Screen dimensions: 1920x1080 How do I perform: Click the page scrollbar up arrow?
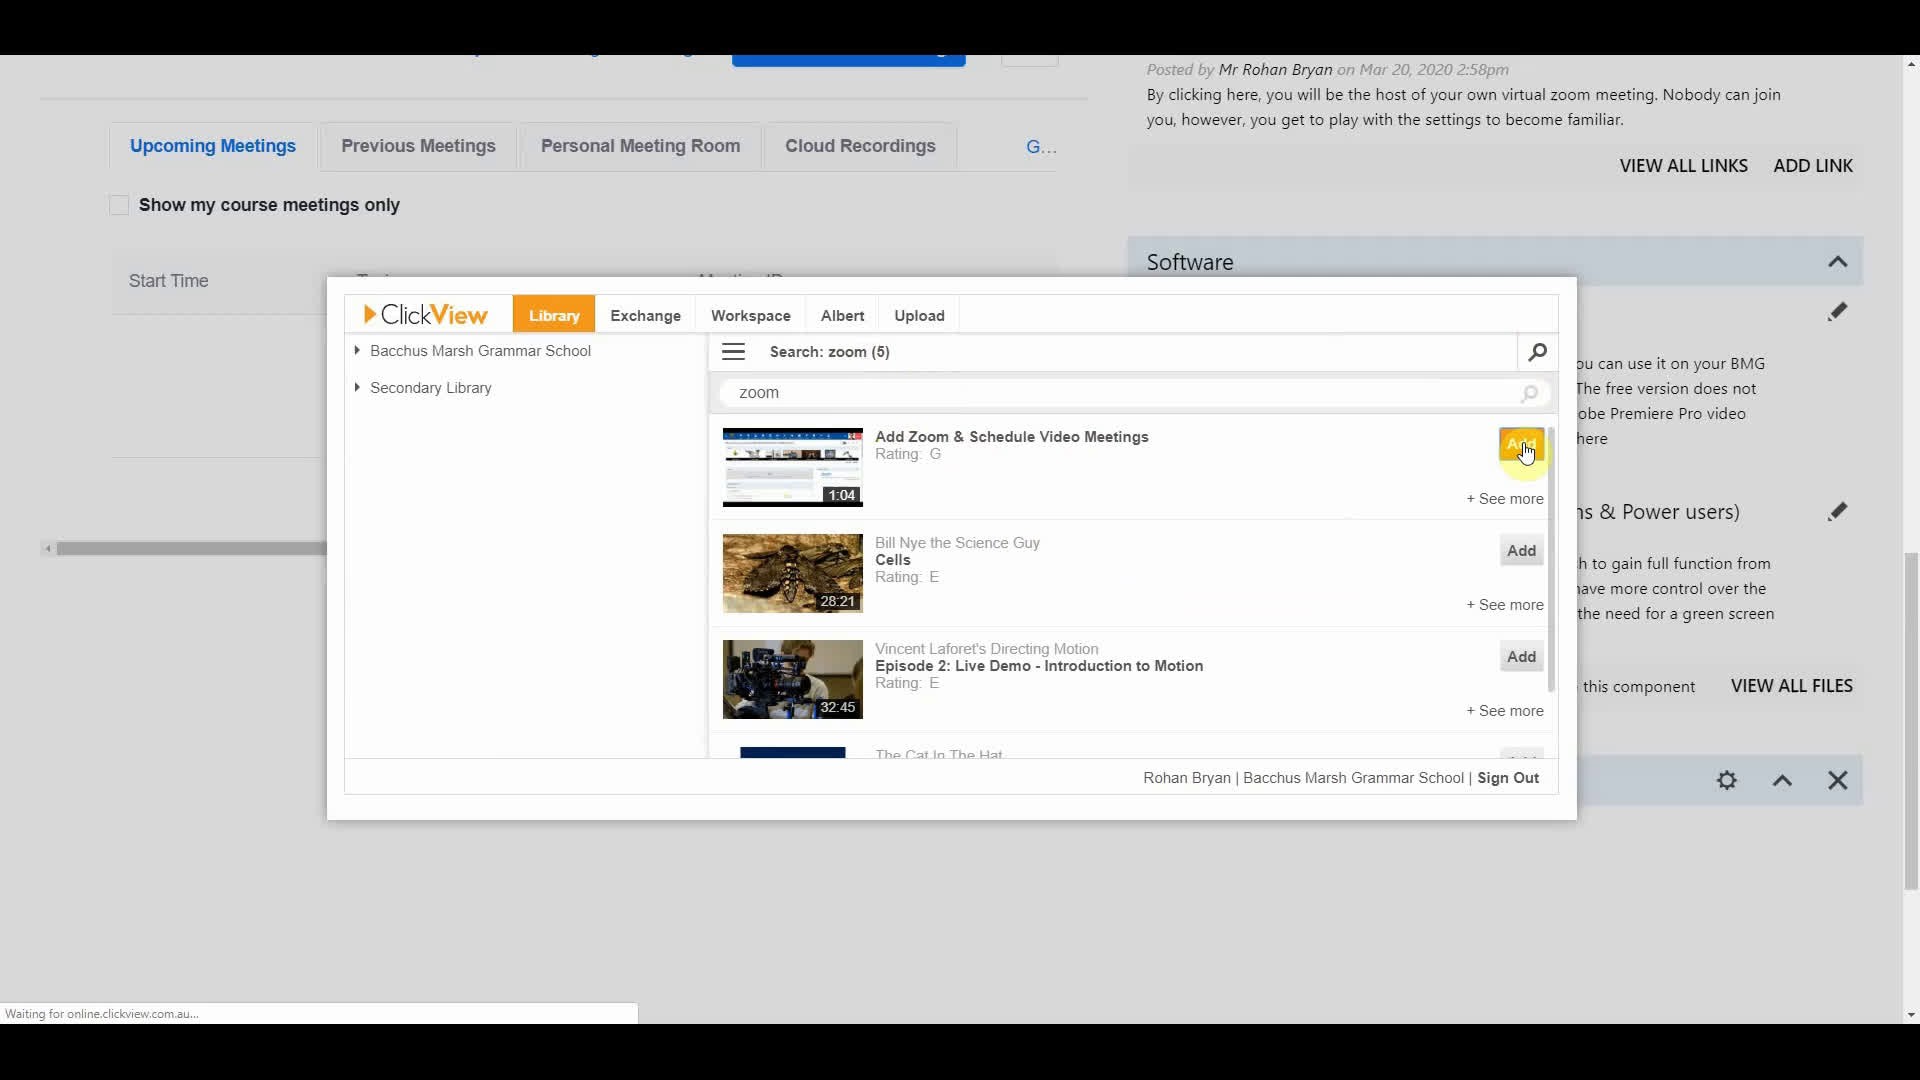click(x=1911, y=63)
